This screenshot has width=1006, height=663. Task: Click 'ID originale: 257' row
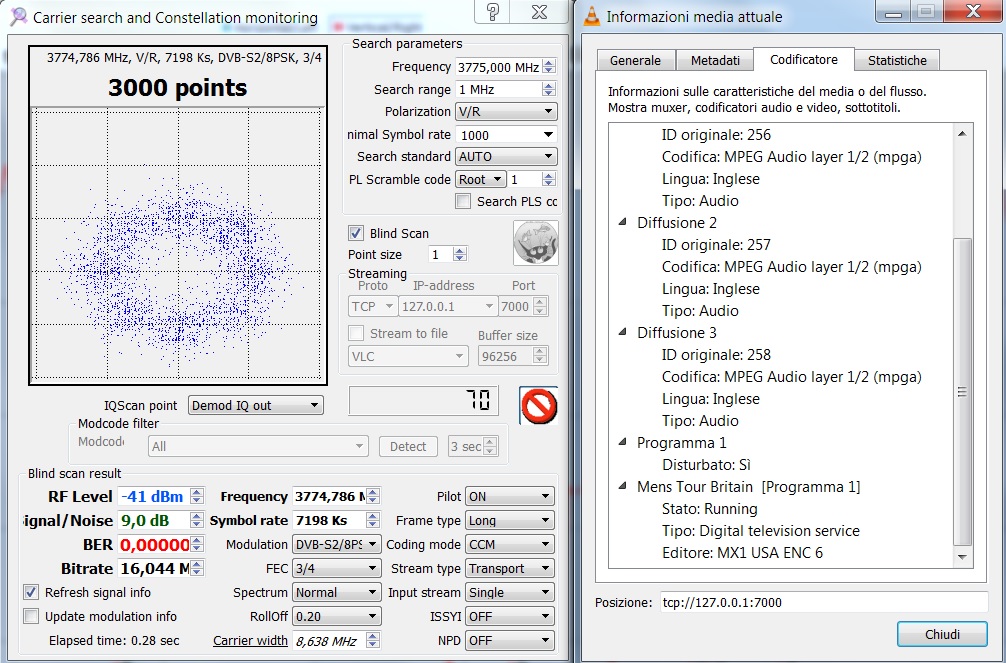click(x=716, y=245)
